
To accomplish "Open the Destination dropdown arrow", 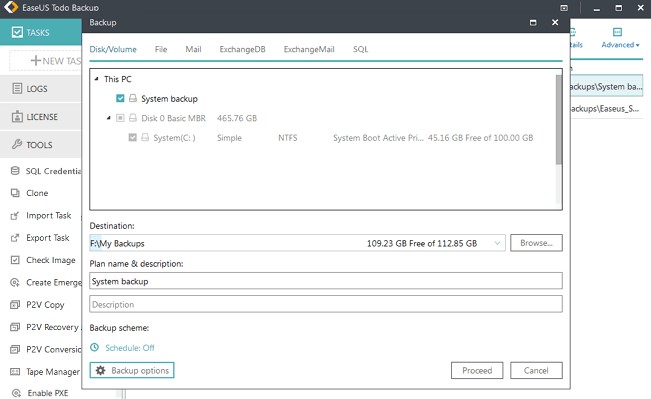I will (497, 243).
